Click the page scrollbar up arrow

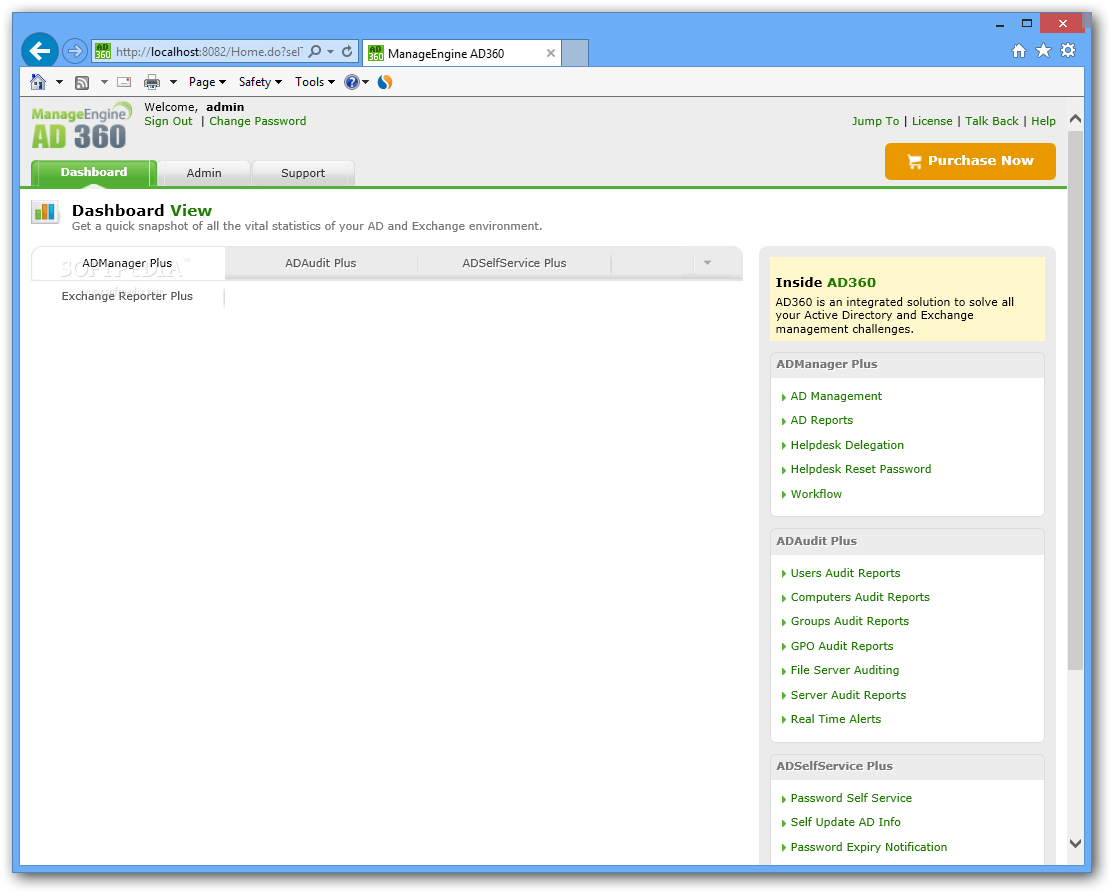[1075, 118]
